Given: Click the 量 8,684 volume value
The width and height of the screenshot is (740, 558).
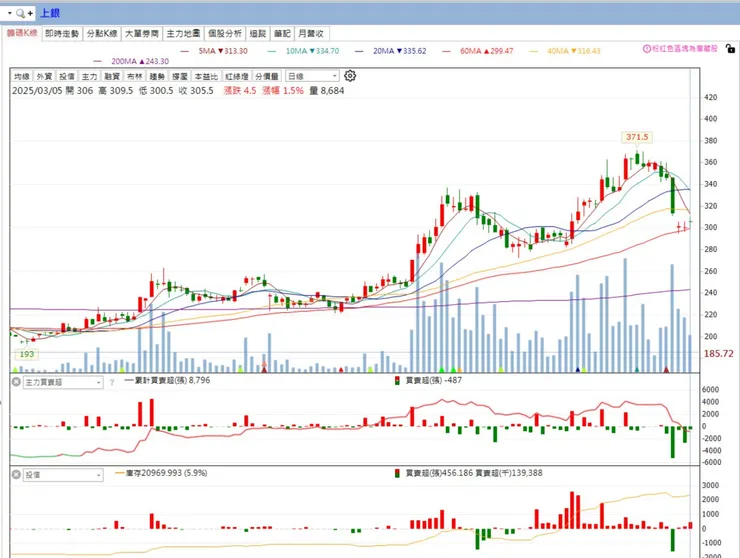Looking at the screenshot, I should (327, 91).
